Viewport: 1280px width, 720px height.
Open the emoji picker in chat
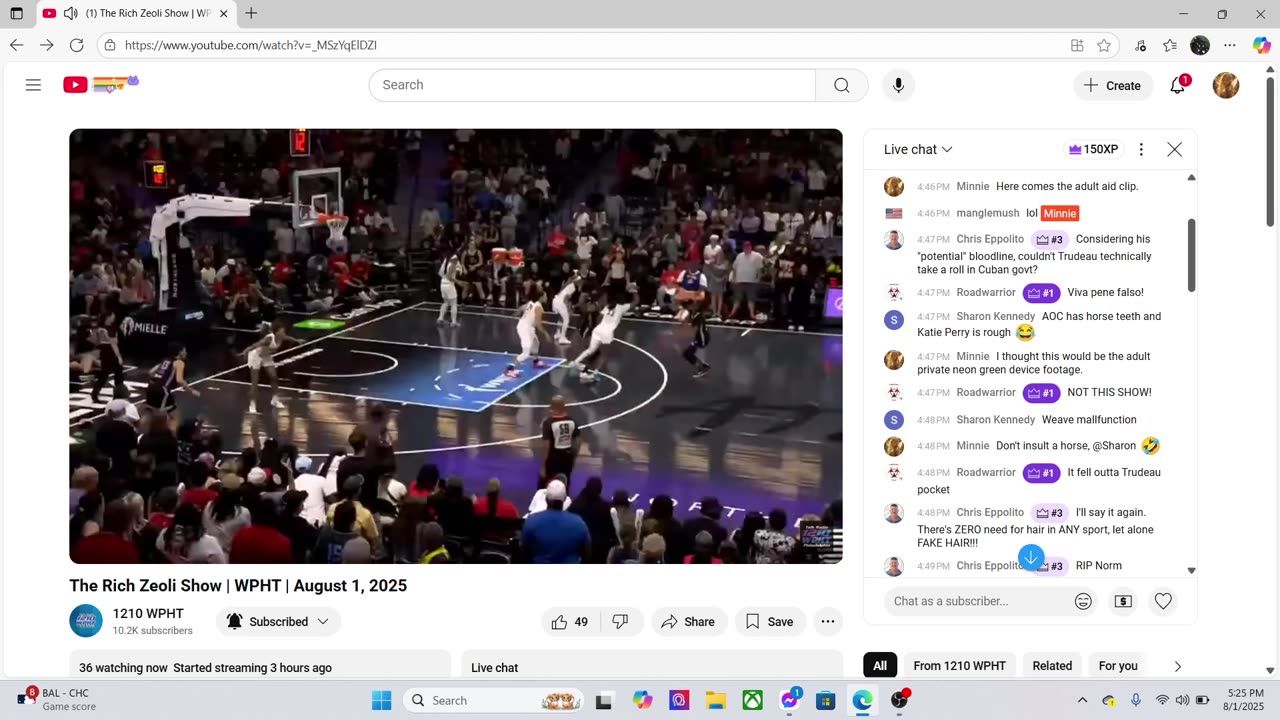[1083, 601]
